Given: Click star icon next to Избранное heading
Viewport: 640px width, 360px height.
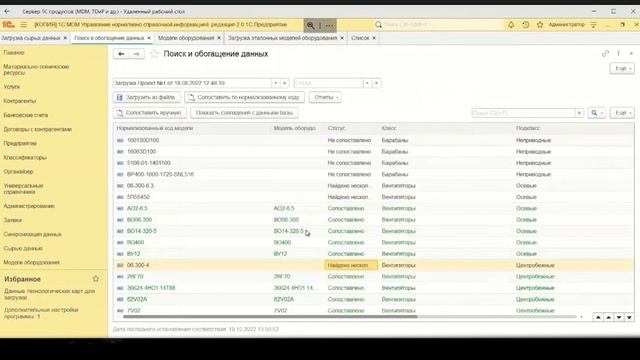Looking at the screenshot, I should pyautogui.click(x=96, y=279).
